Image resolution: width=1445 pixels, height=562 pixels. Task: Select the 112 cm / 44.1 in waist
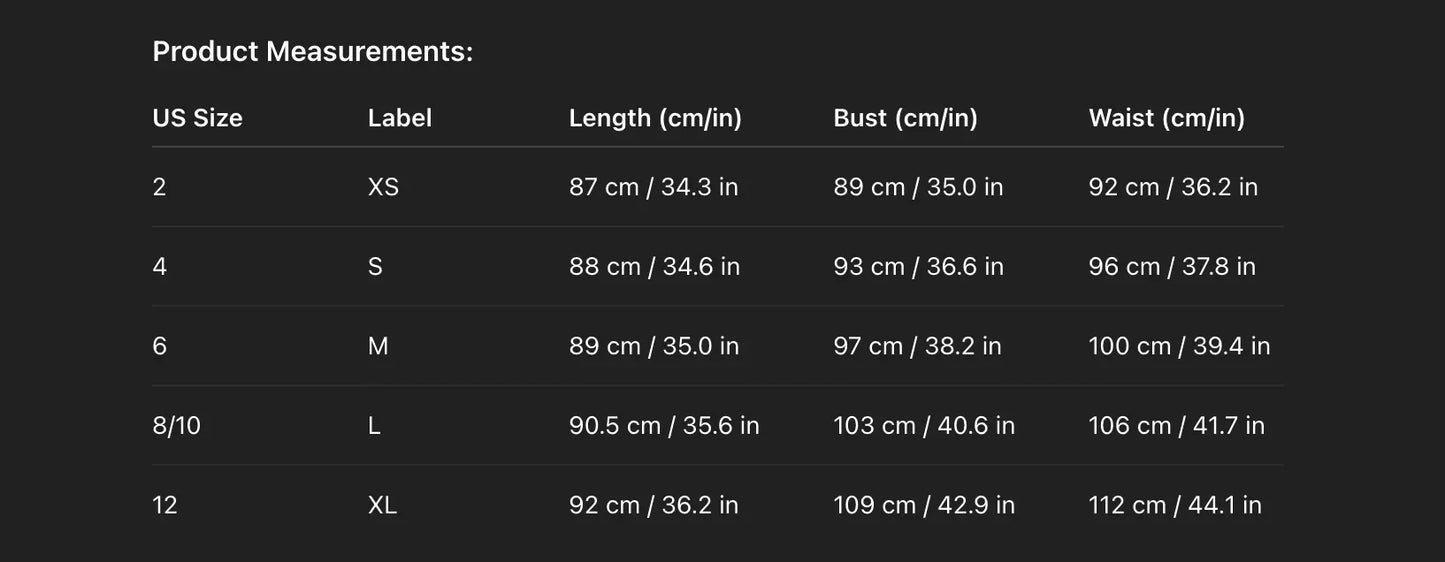[1175, 505]
